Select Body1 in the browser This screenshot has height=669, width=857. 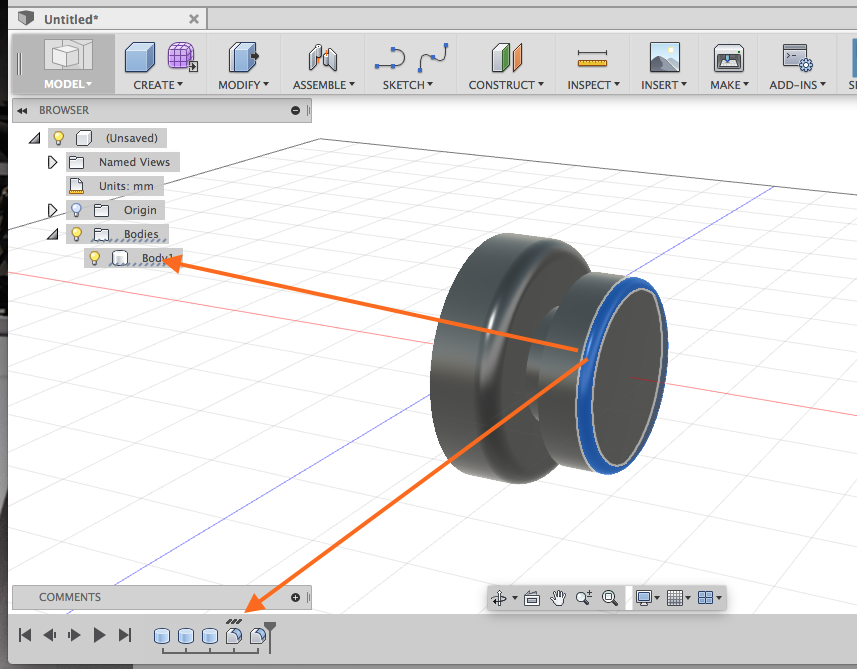pyautogui.click(x=157, y=258)
